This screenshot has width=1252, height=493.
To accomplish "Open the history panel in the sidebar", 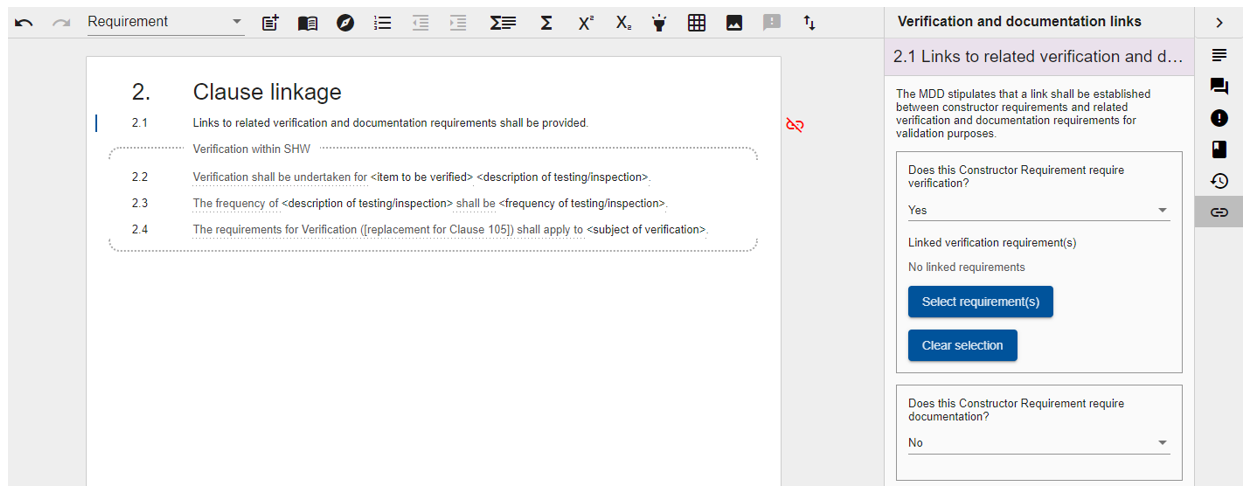I will click(x=1219, y=181).
